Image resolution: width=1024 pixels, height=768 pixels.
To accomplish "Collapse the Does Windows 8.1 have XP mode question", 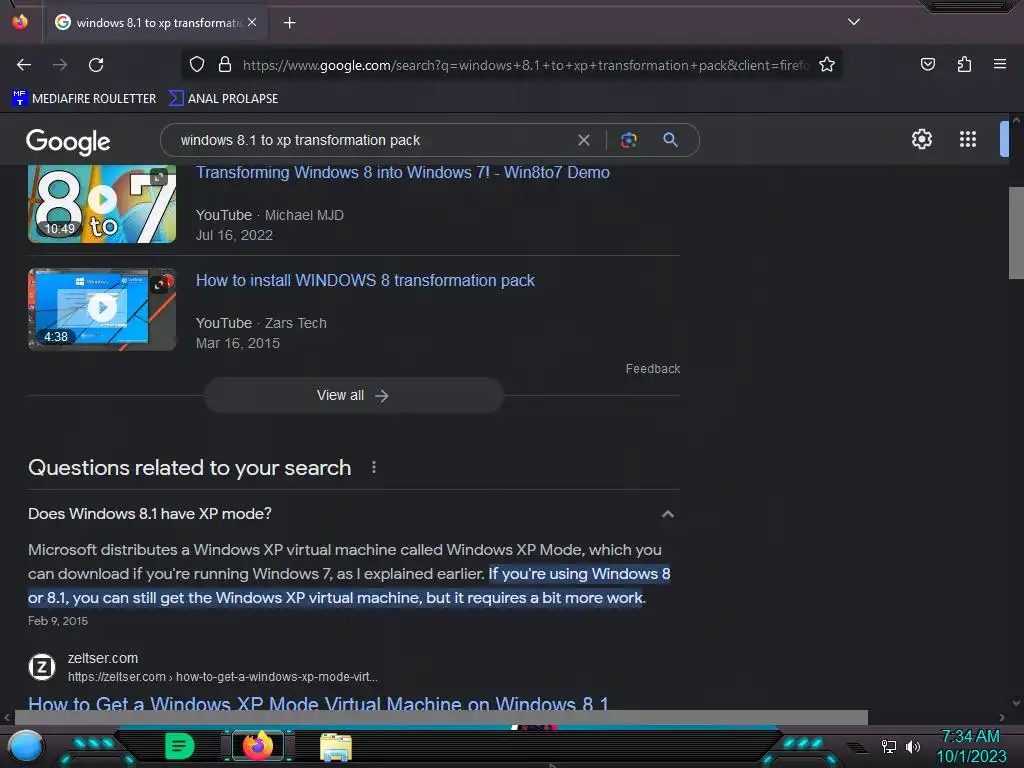I will point(667,514).
